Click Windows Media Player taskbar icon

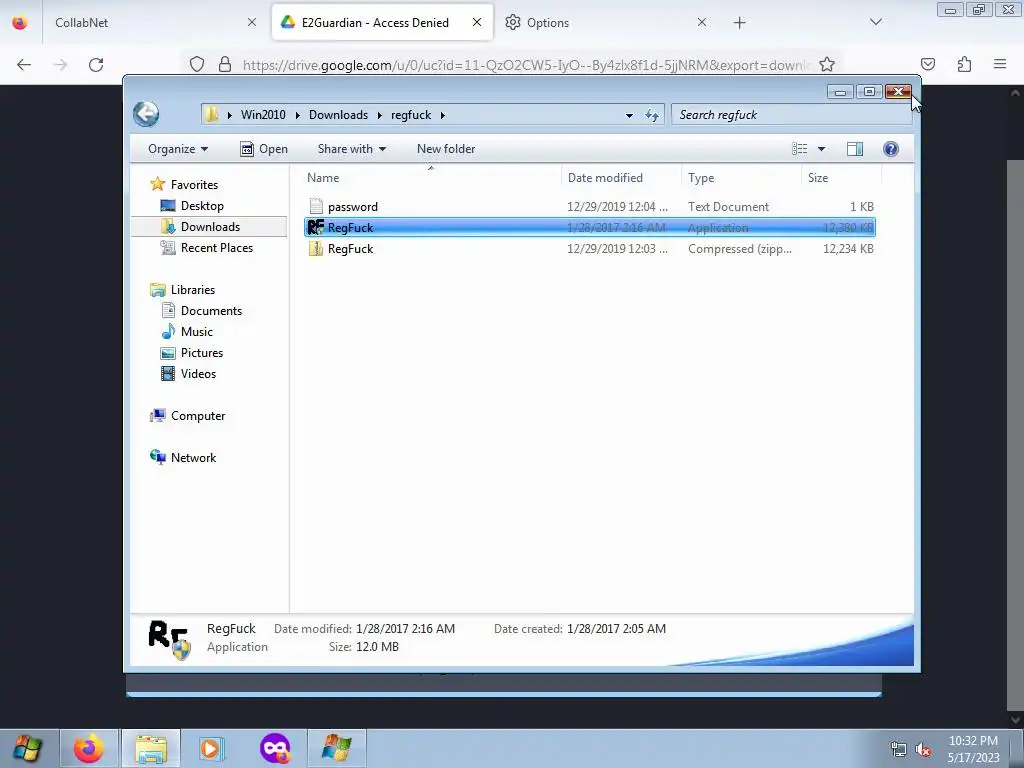[211, 748]
